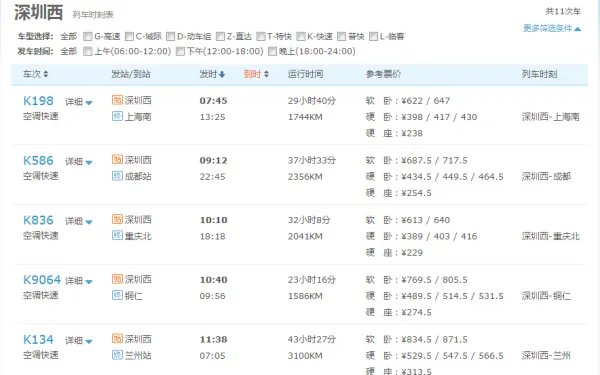Click the origin station icon in the K586 row
600x375 pixels.
(117, 160)
